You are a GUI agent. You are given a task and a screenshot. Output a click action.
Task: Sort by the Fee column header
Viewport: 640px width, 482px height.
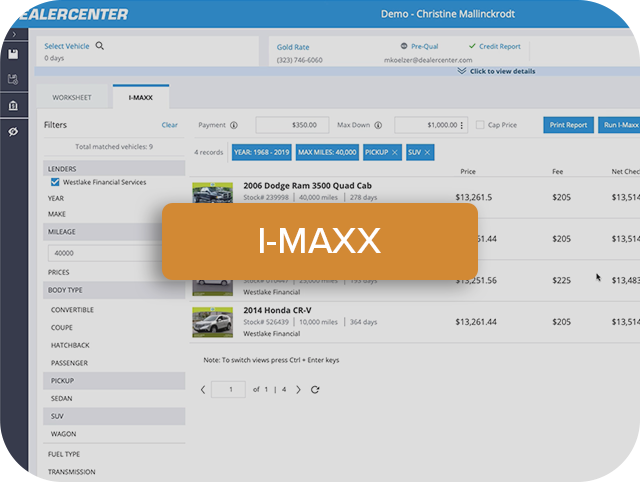point(558,171)
